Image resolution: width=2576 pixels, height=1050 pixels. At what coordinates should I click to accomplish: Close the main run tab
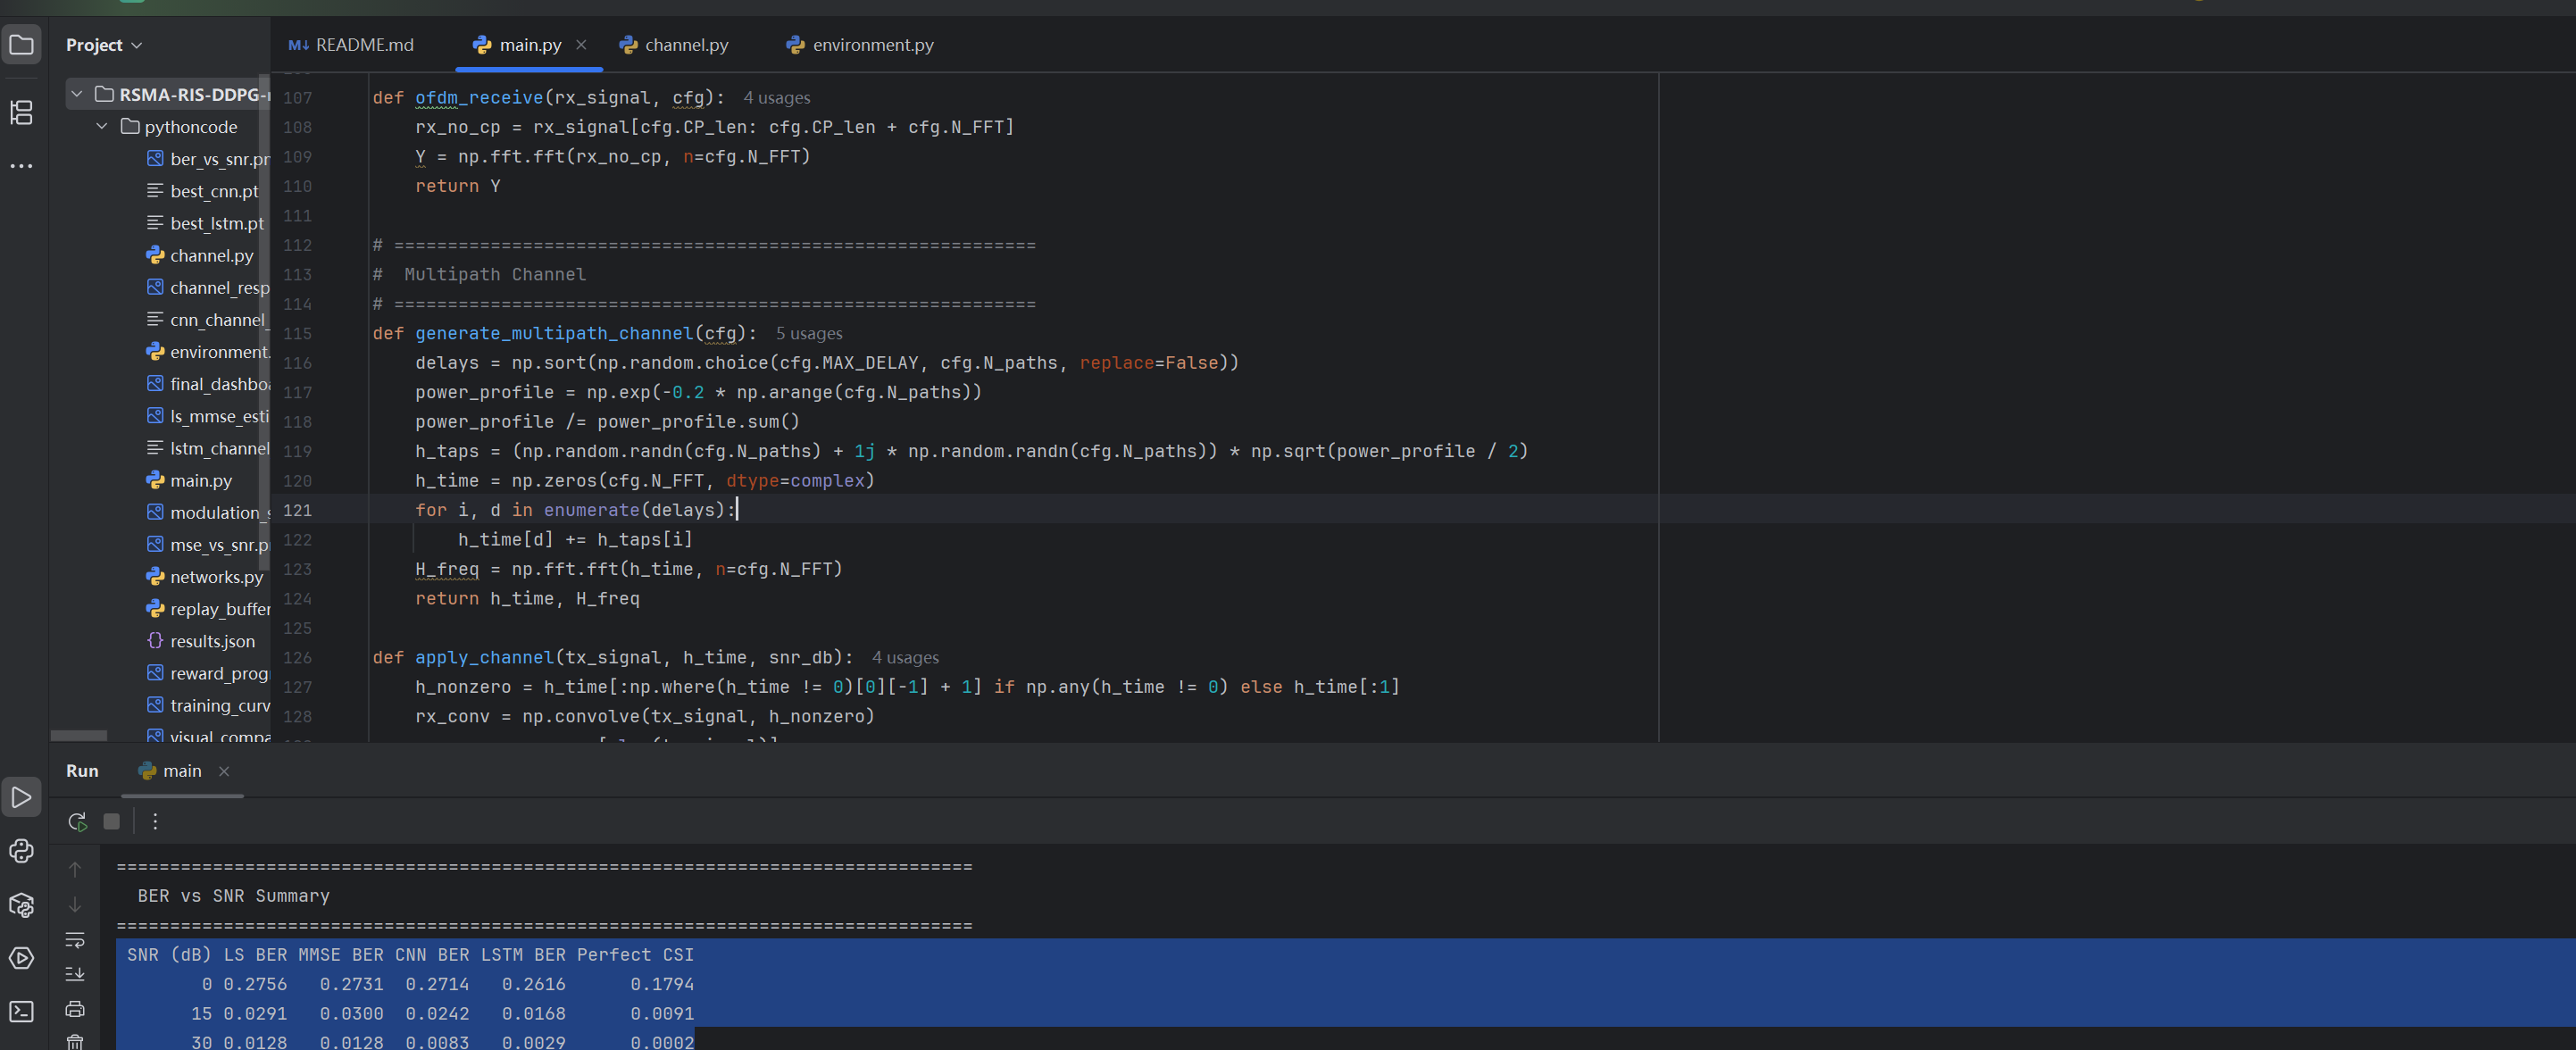pos(224,771)
